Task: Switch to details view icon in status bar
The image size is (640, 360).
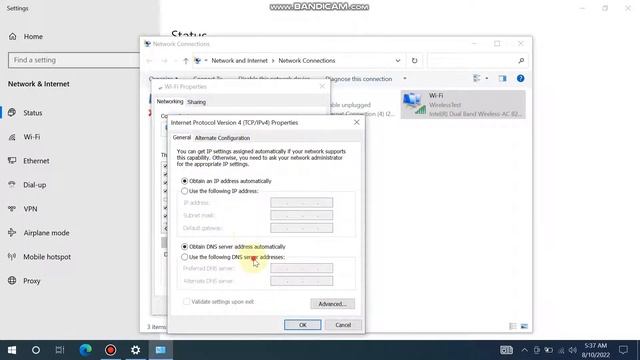Action: click(513, 326)
